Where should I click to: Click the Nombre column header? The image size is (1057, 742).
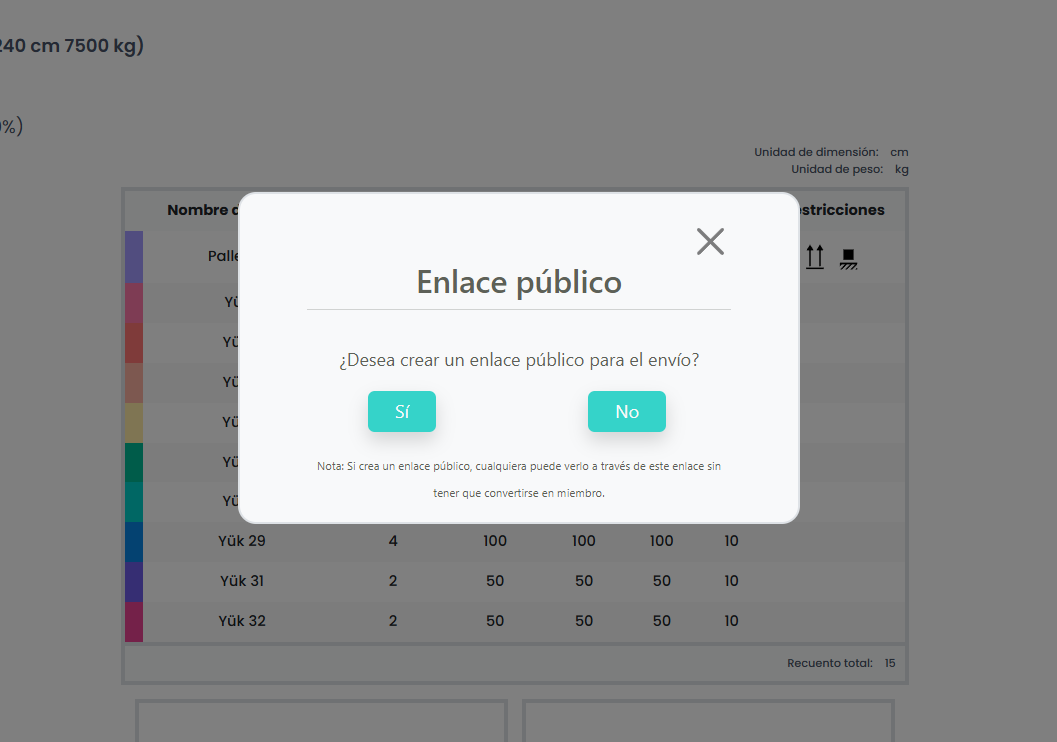(200, 209)
